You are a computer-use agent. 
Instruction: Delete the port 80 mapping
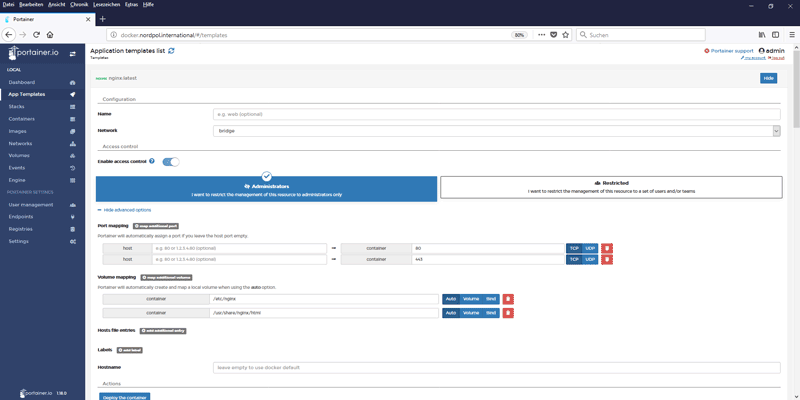[x=607, y=248]
